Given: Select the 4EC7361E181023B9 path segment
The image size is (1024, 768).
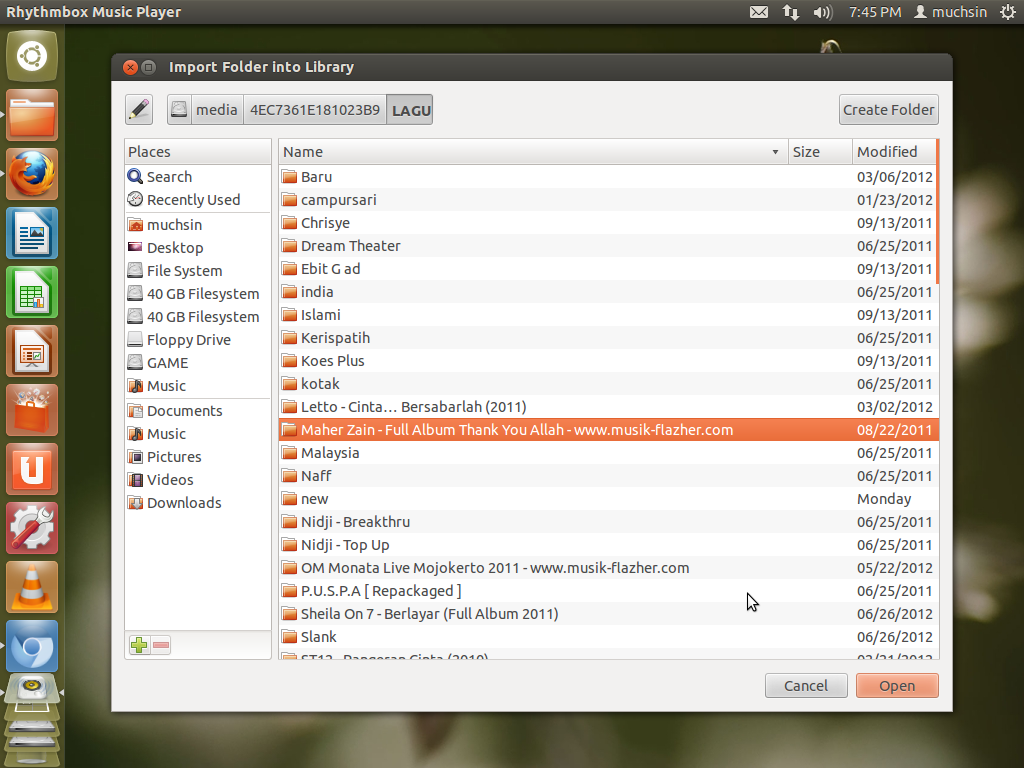Looking at the screenshot, I should click(x=315, y=110).
